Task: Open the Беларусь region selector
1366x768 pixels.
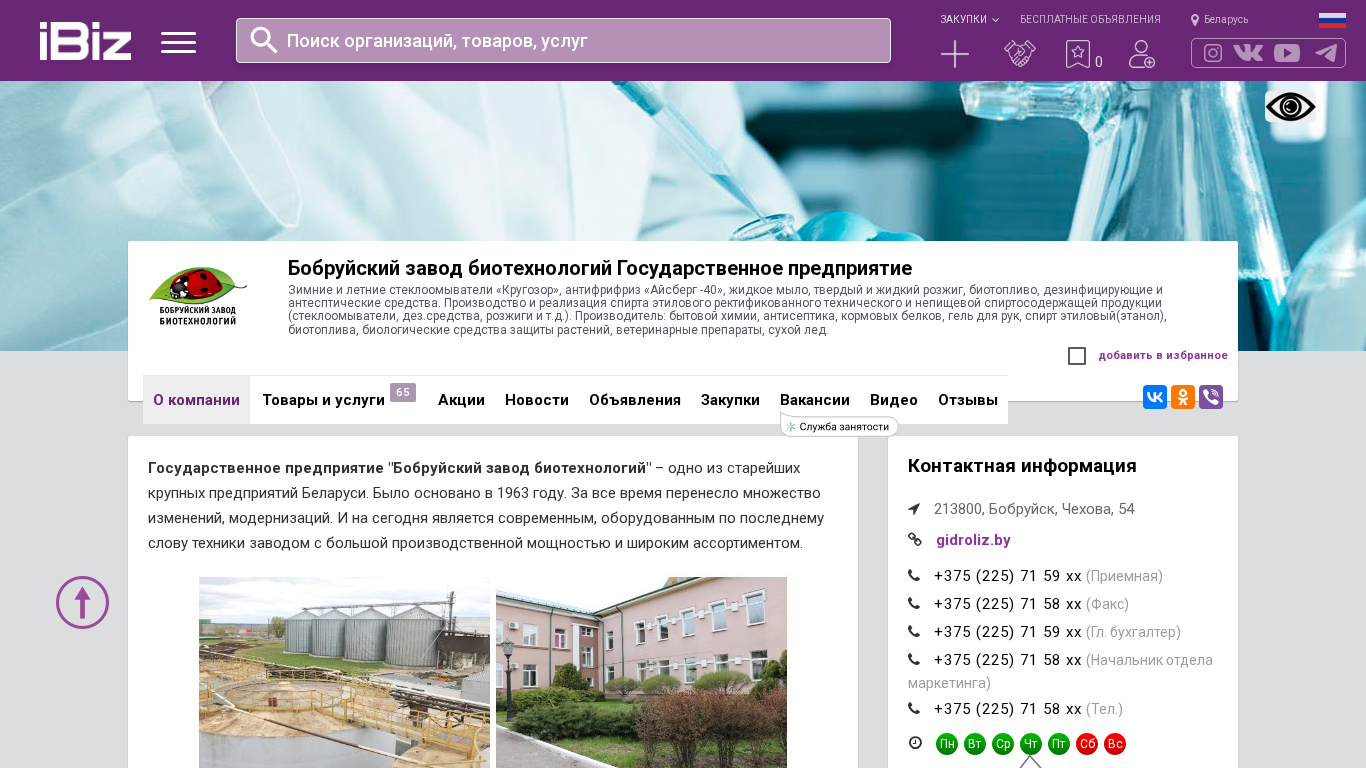Action: (1219, 20)
